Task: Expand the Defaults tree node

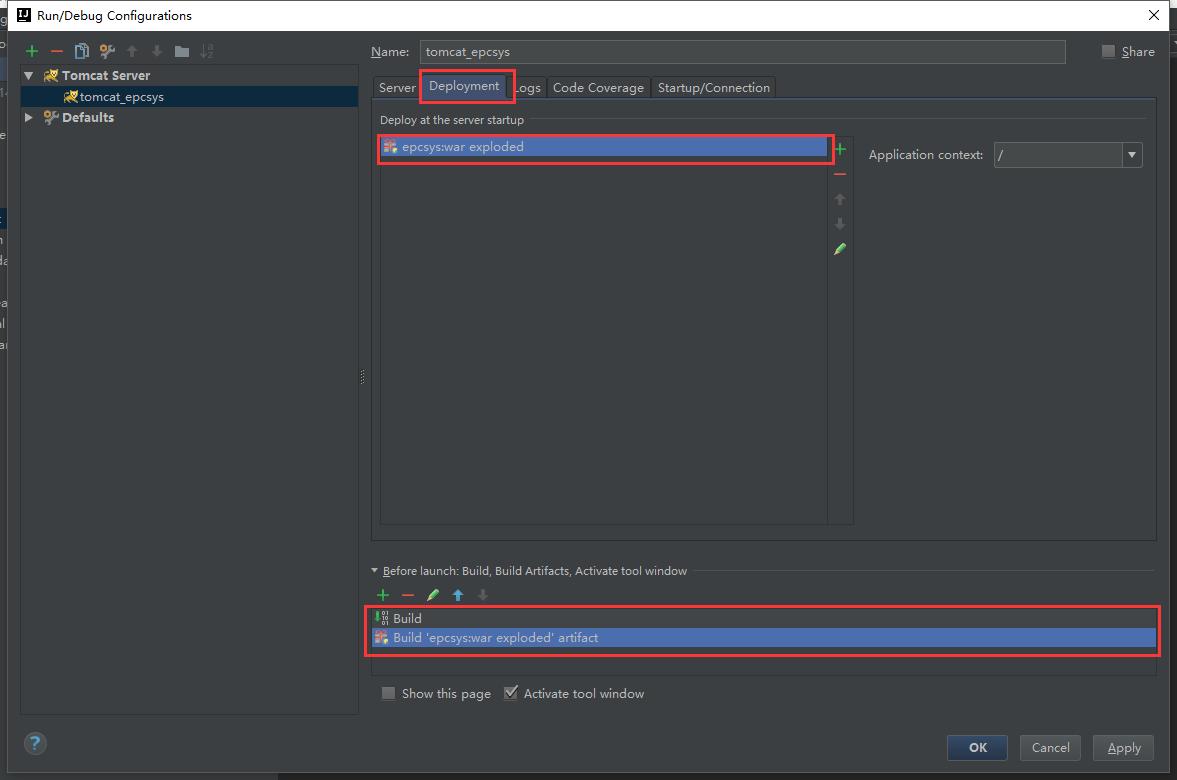Action: point(29,117)
